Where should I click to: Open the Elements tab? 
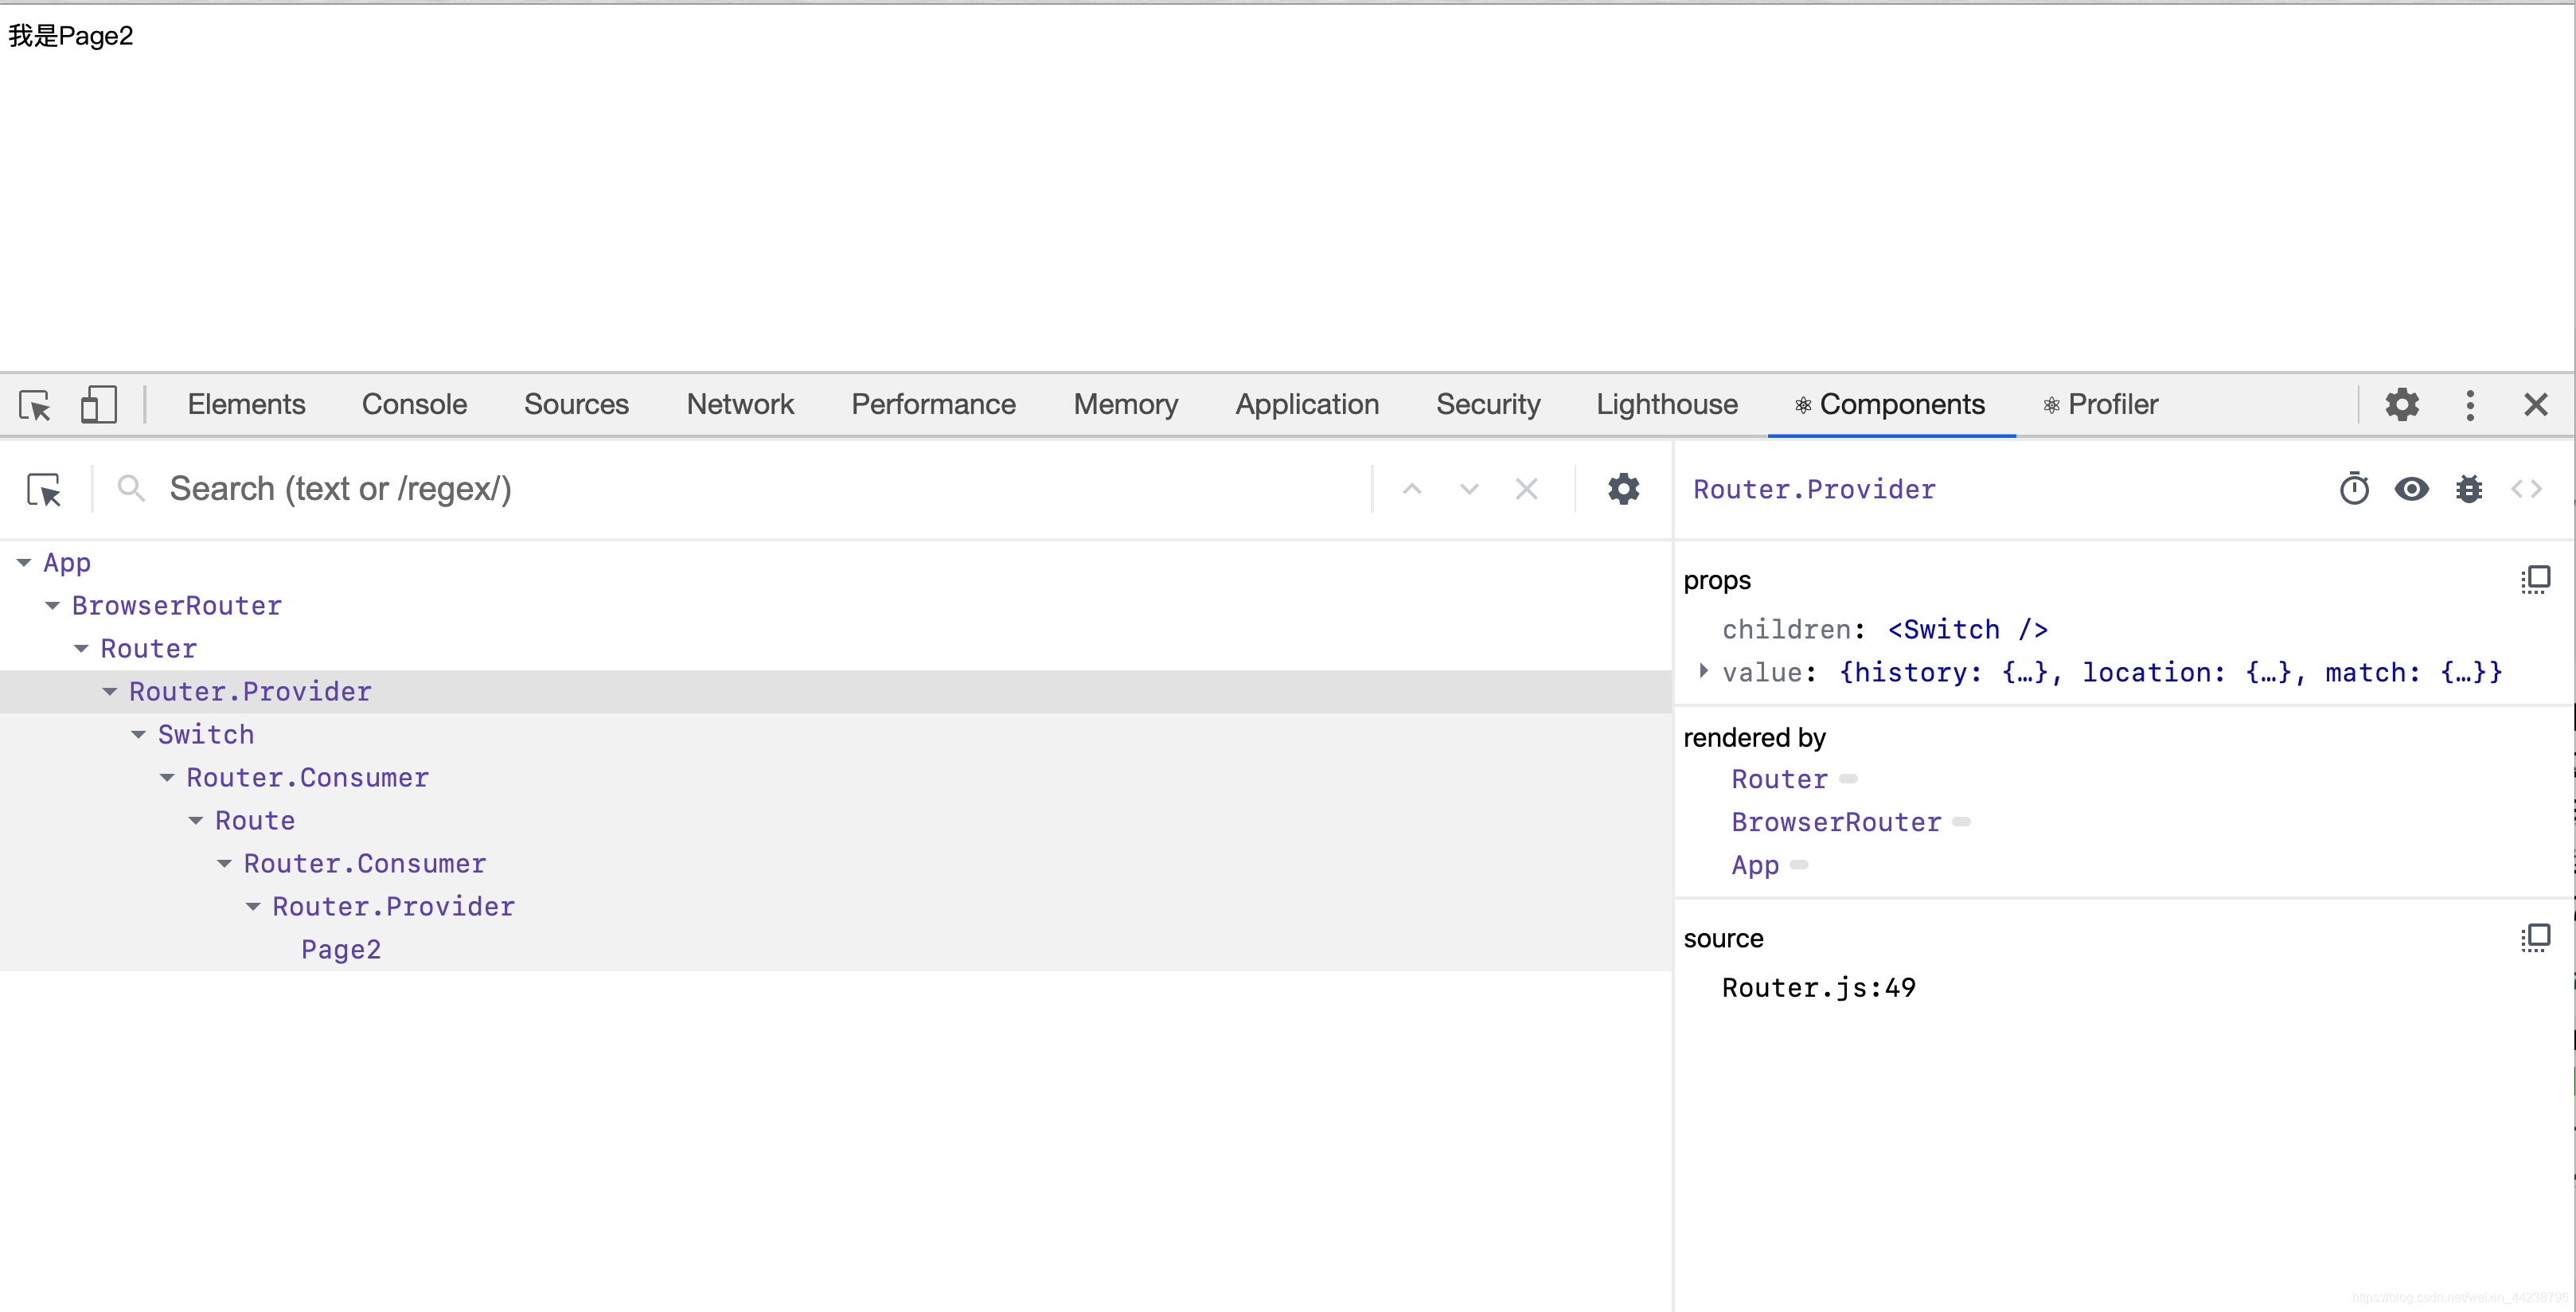click(246, 405)
